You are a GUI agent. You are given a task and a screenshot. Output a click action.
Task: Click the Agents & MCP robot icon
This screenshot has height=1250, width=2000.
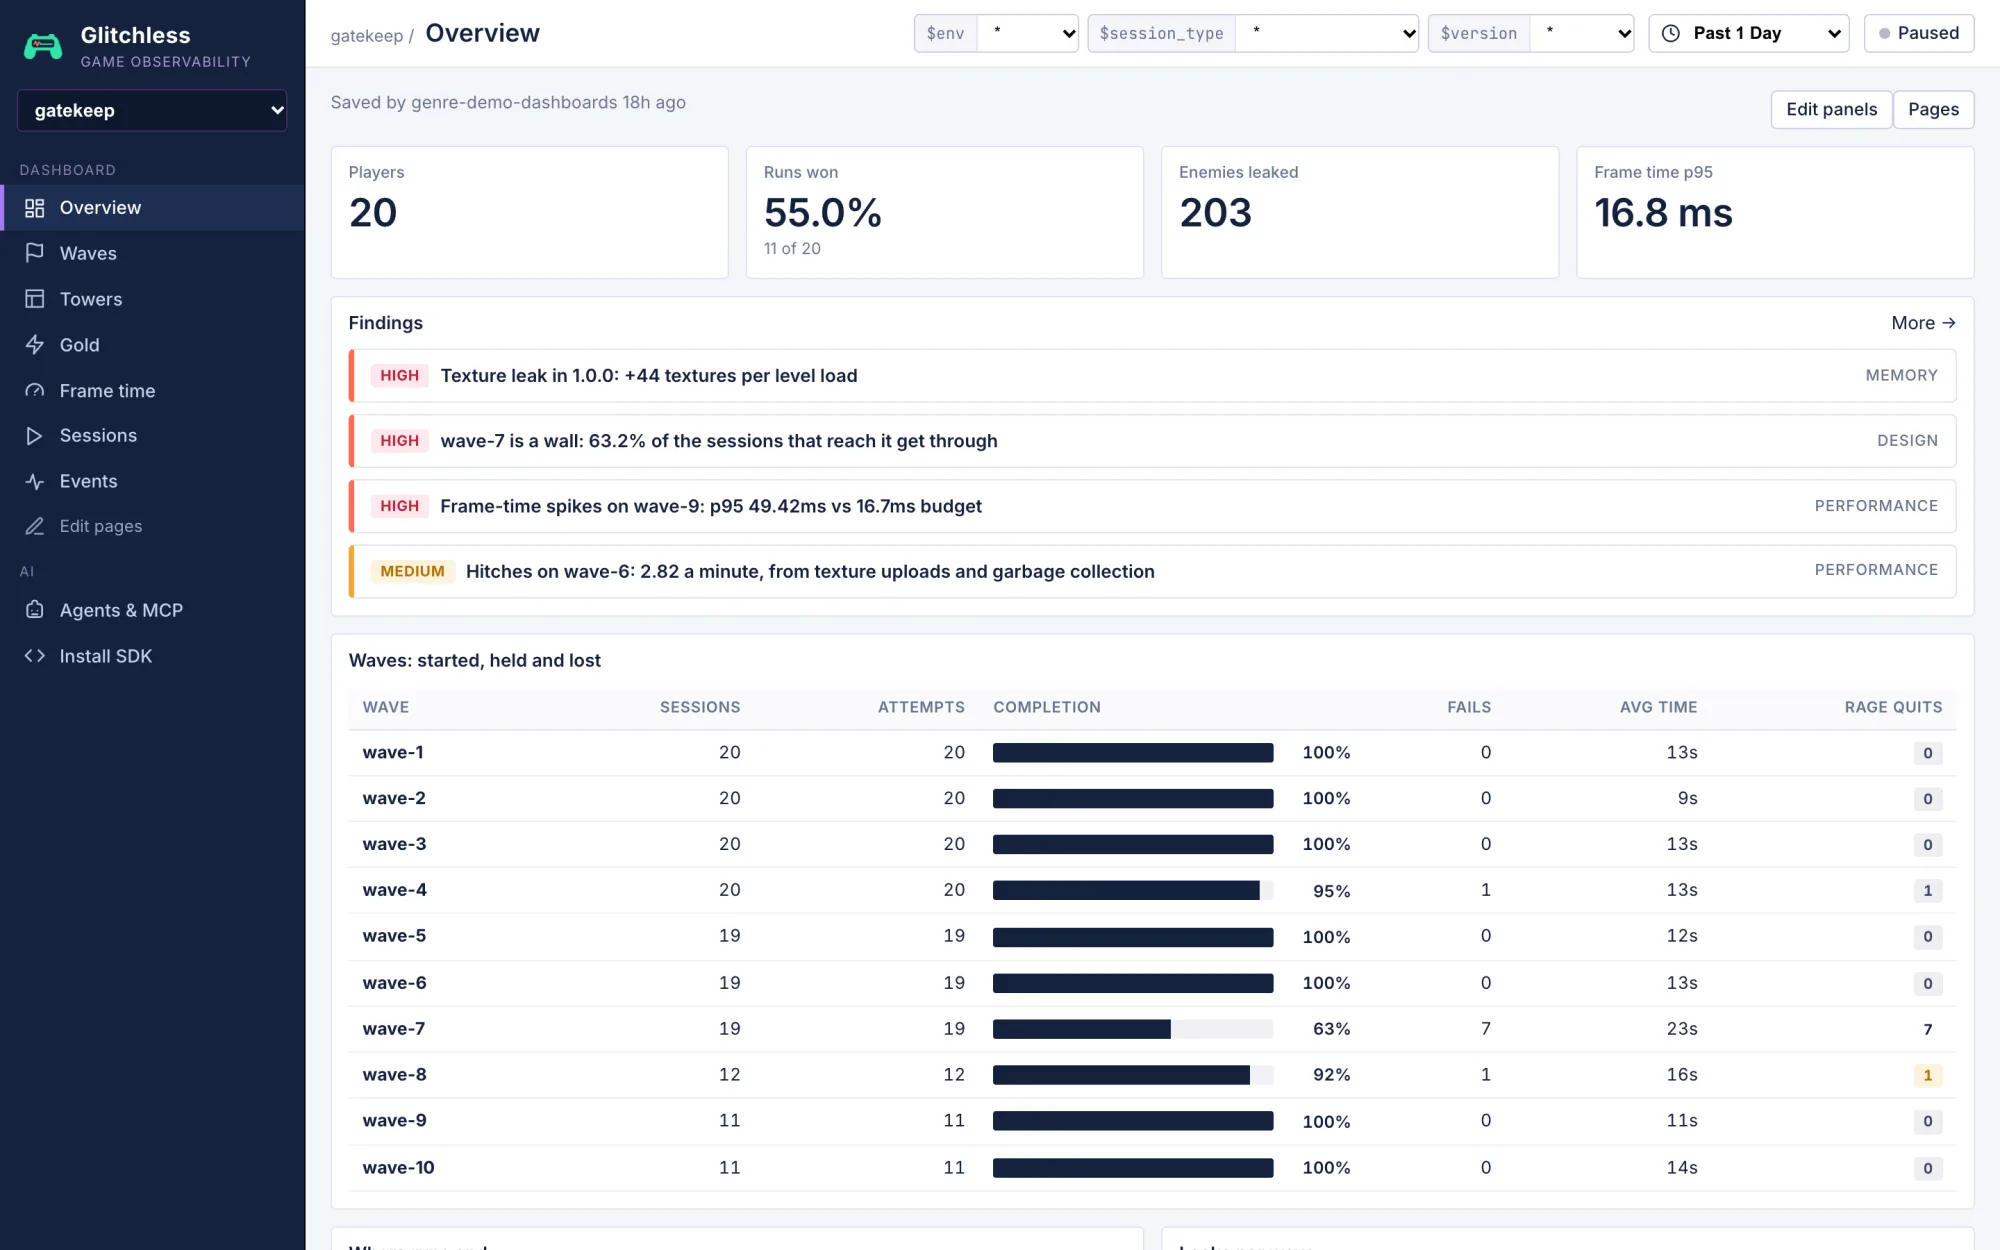pyautogui.click(x=35, y=610)
